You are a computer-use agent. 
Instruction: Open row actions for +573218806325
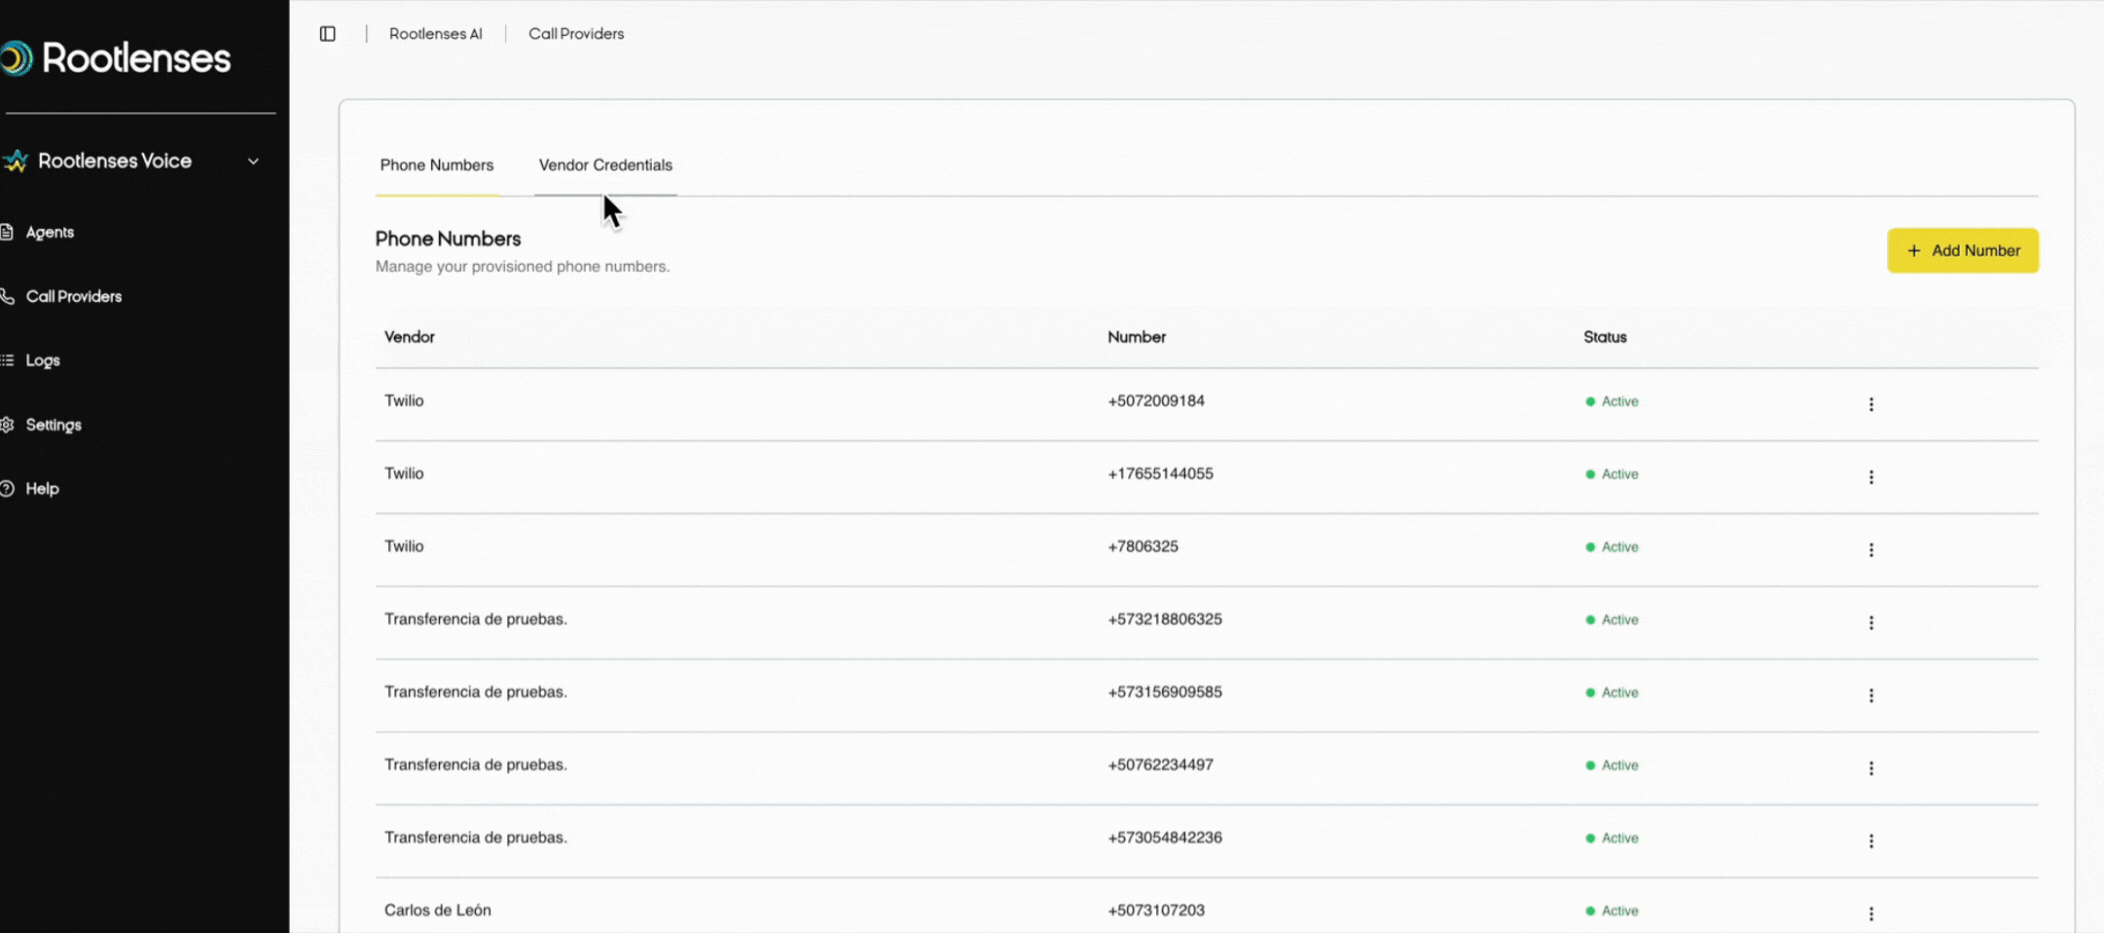[1871, 622]
